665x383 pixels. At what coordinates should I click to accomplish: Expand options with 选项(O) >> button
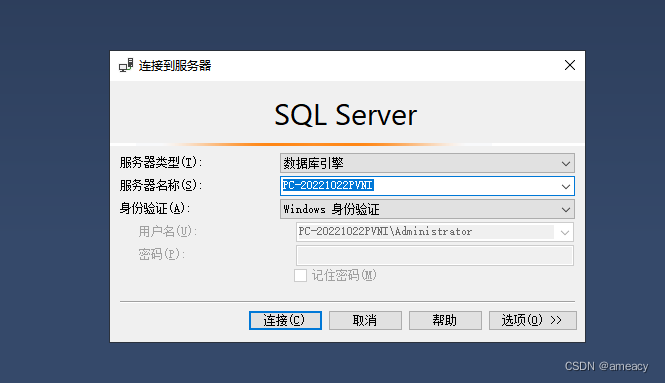pos(532,320)
